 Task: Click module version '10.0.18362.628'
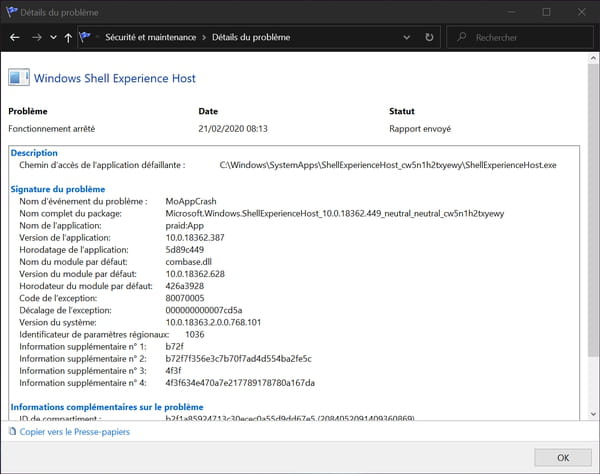pyautogui.click(x=195, y=274)
